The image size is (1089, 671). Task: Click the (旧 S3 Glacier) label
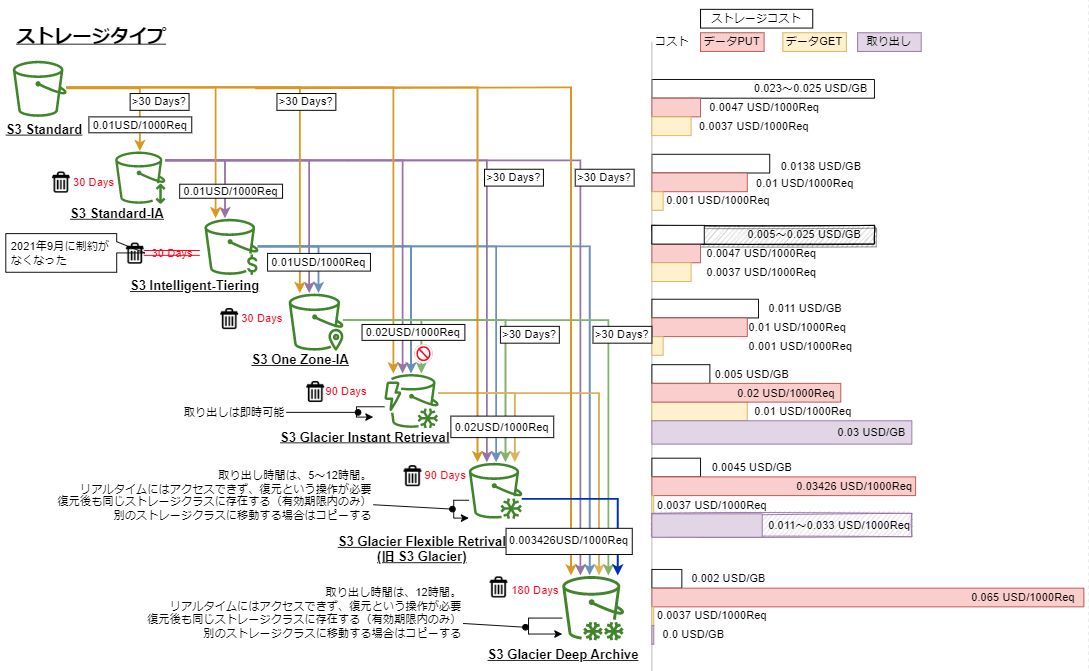coord(422,556)
